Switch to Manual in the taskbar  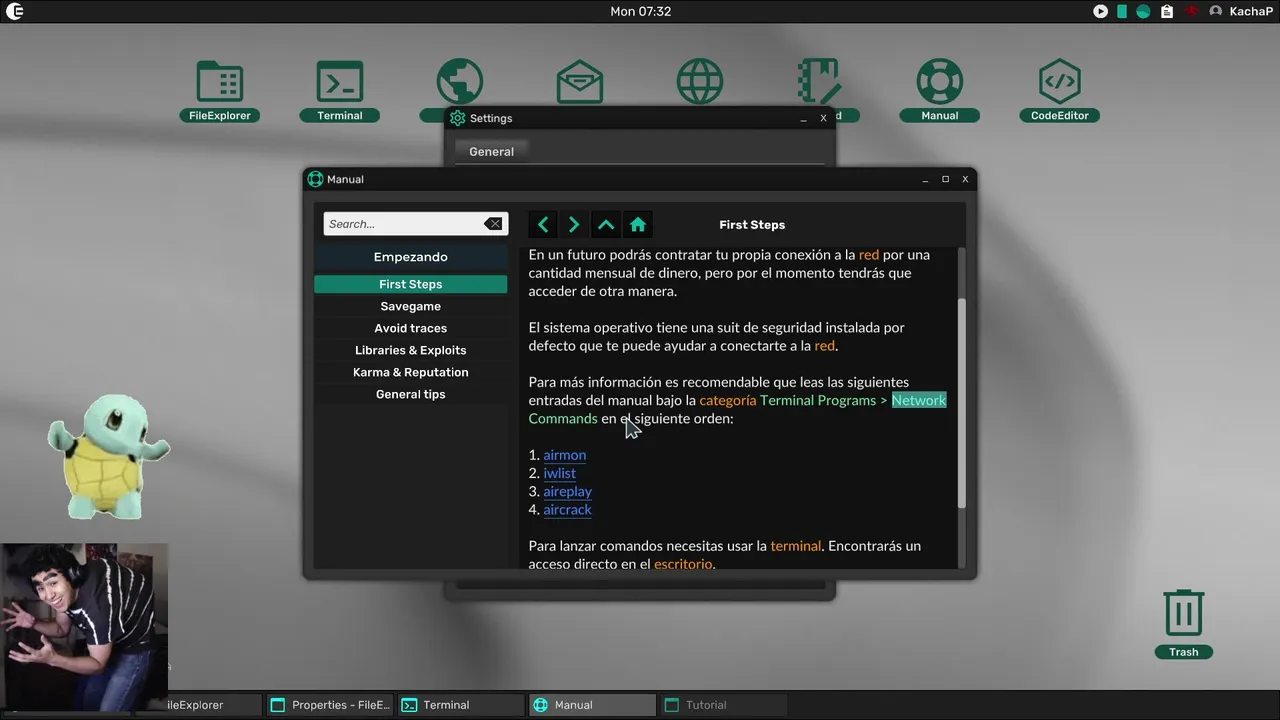point(592,705)
